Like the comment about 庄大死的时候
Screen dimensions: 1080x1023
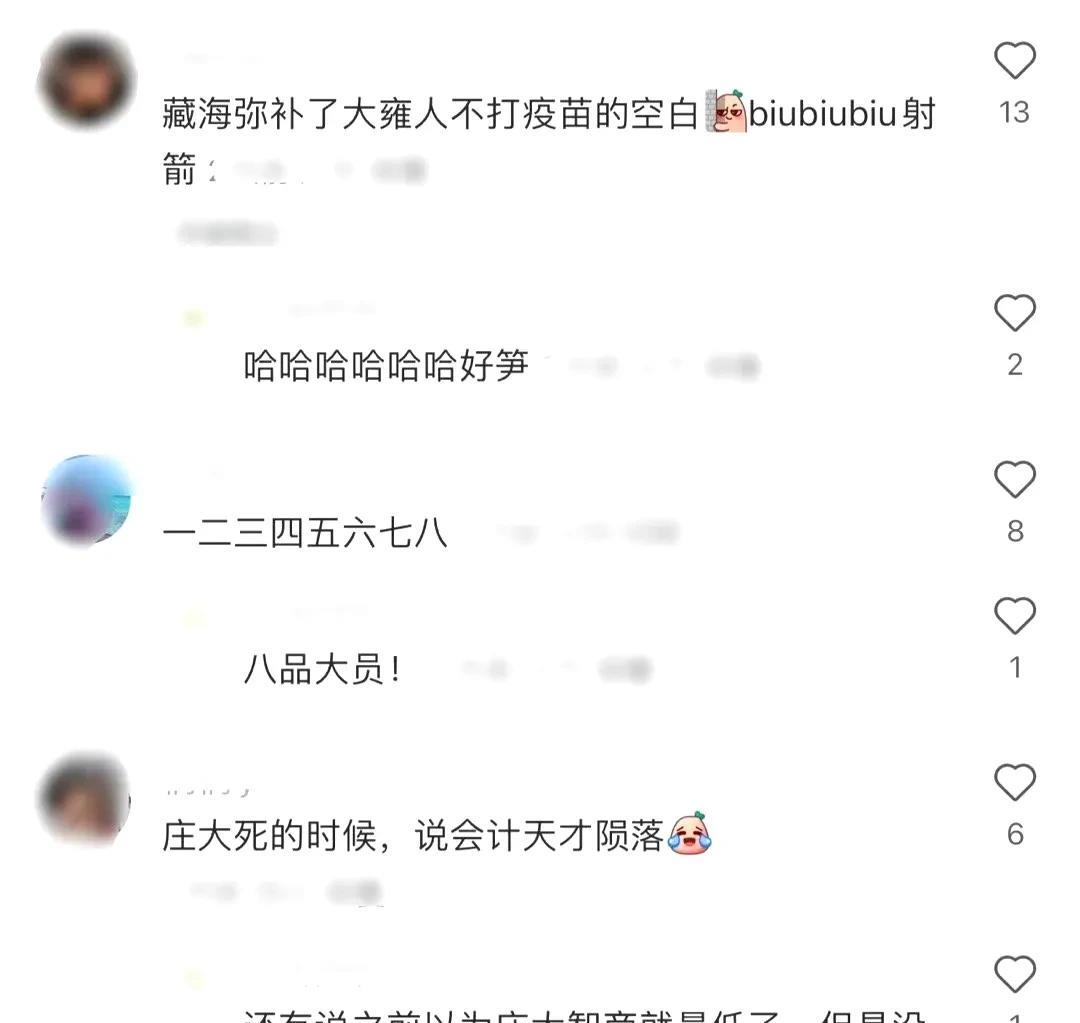click(x=1015, y=782)
